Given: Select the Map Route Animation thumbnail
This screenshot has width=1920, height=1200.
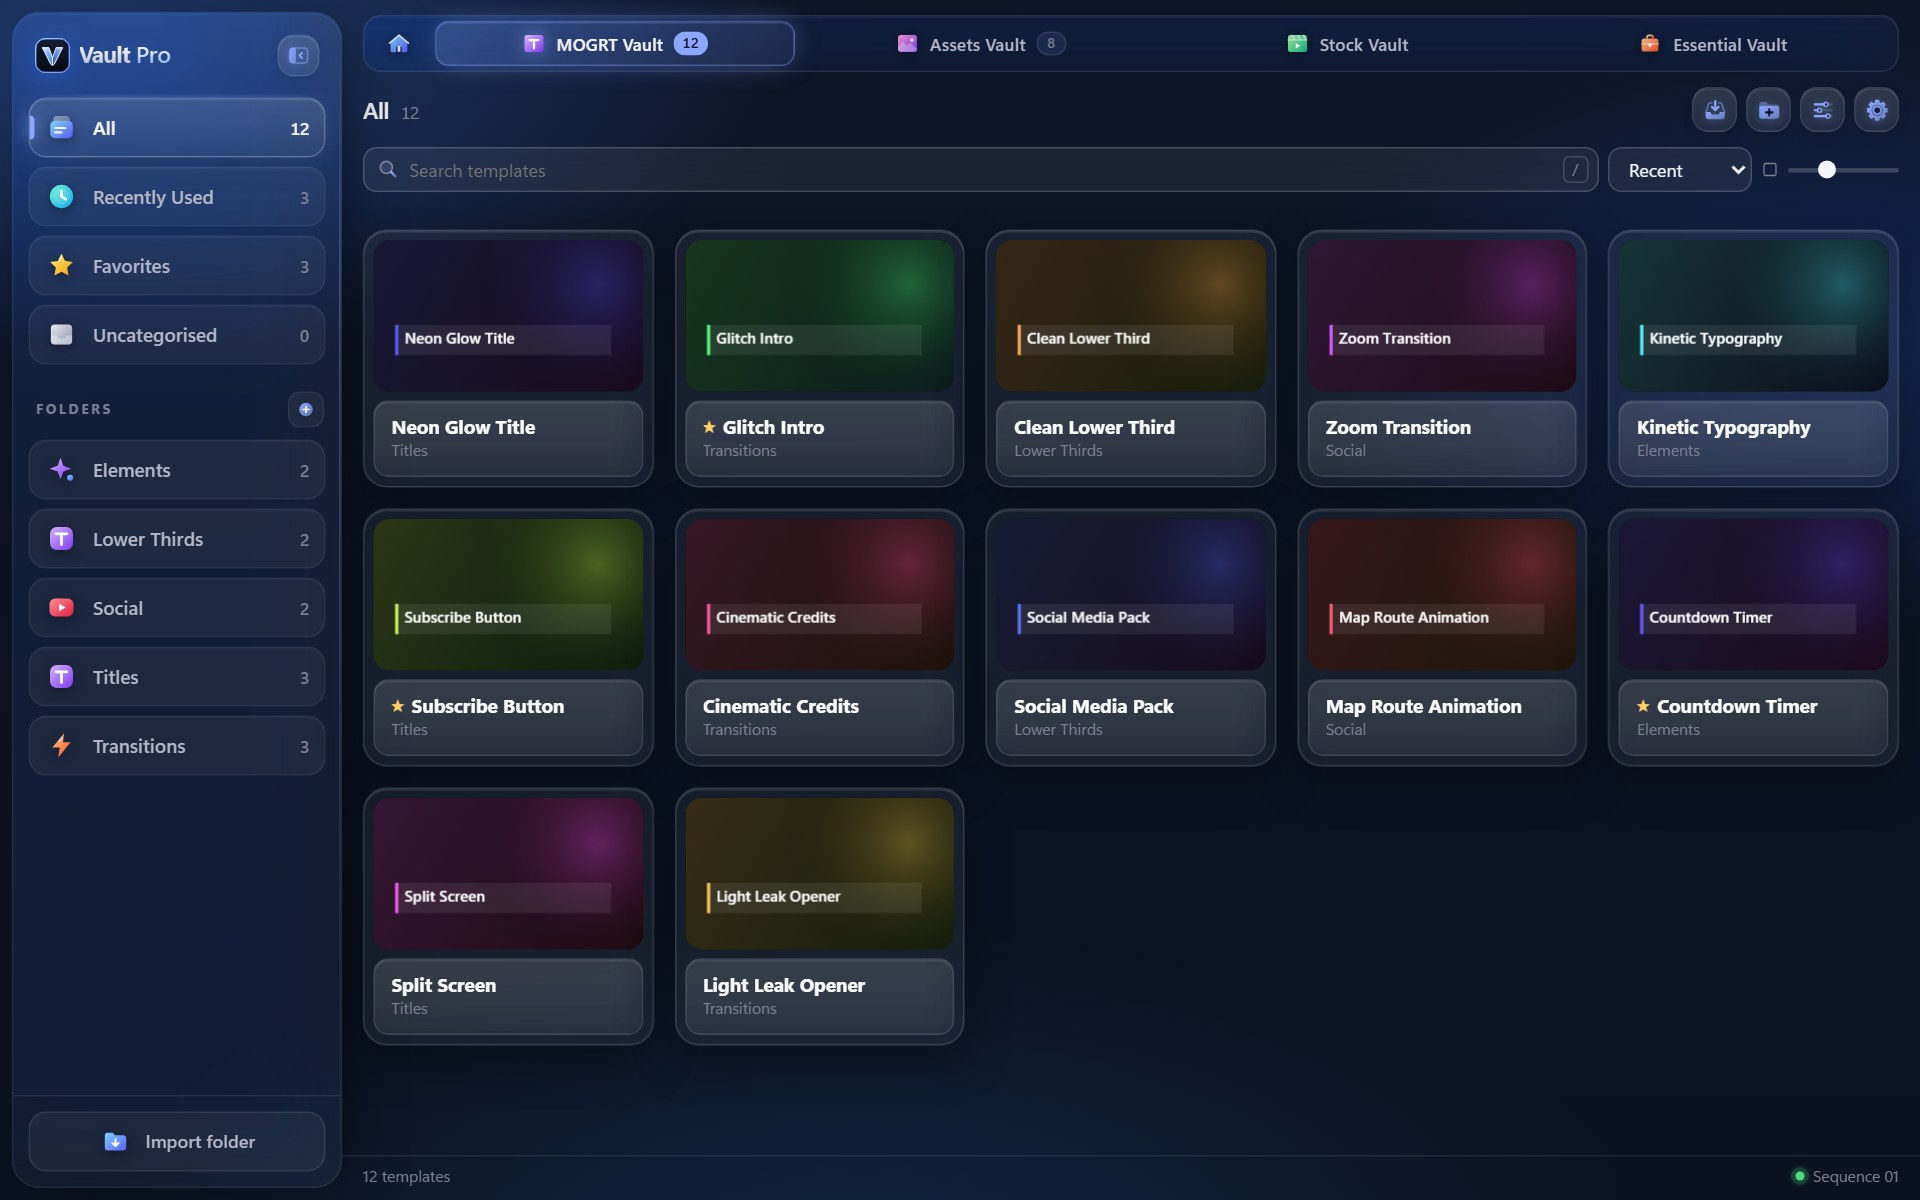Looking at the screenshot, I should 1442,594.
